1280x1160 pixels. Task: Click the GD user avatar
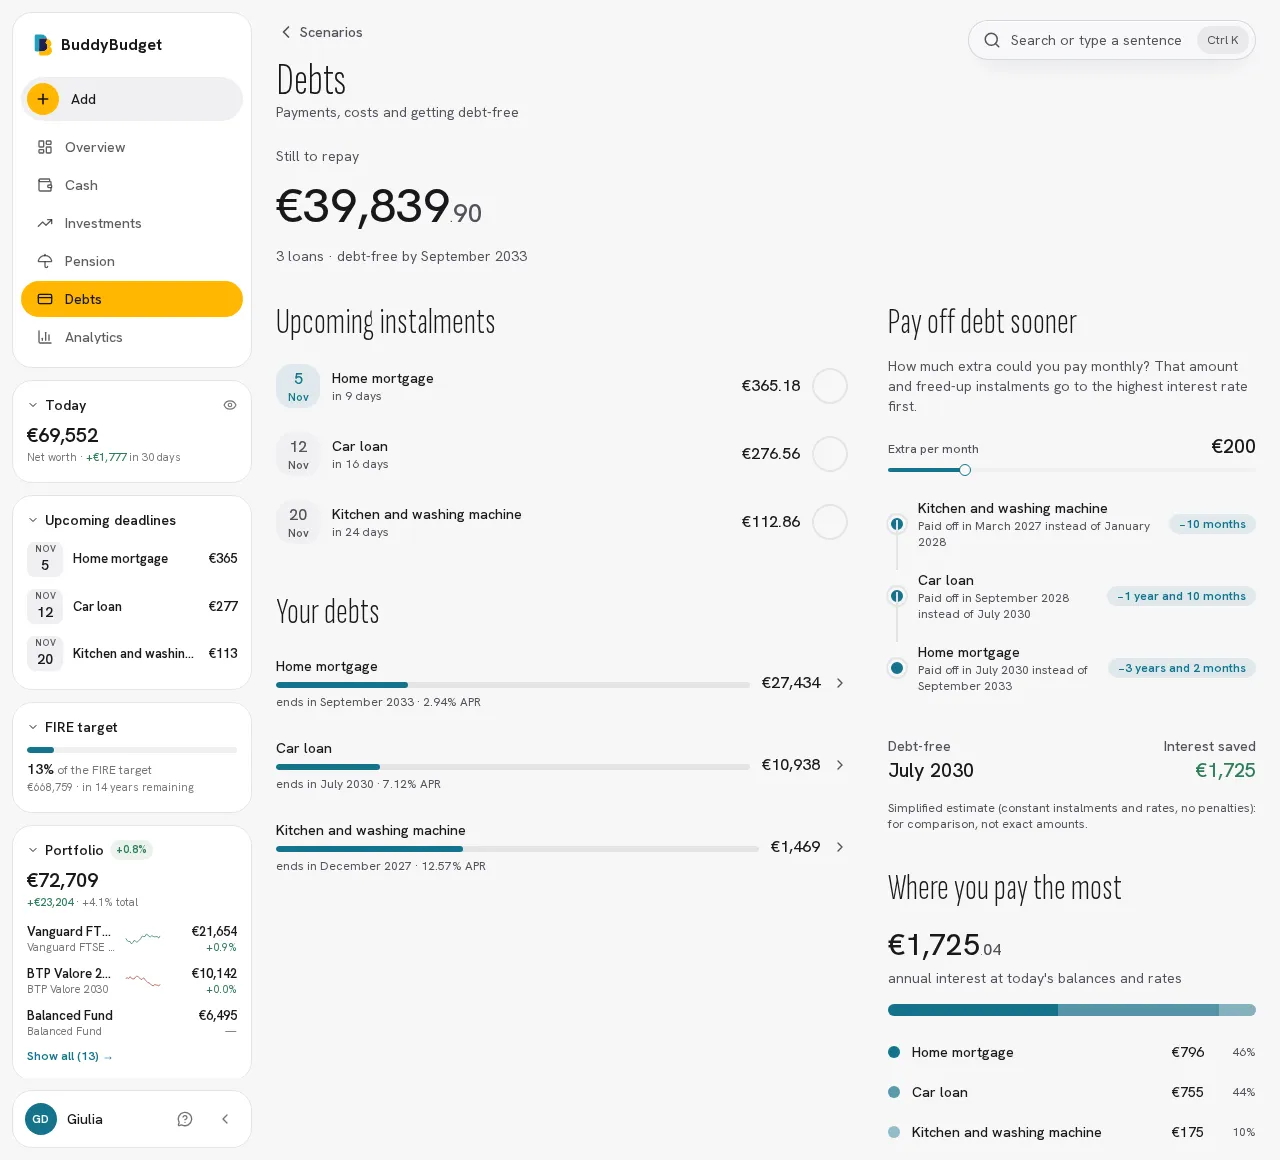tap(41, 1119)
